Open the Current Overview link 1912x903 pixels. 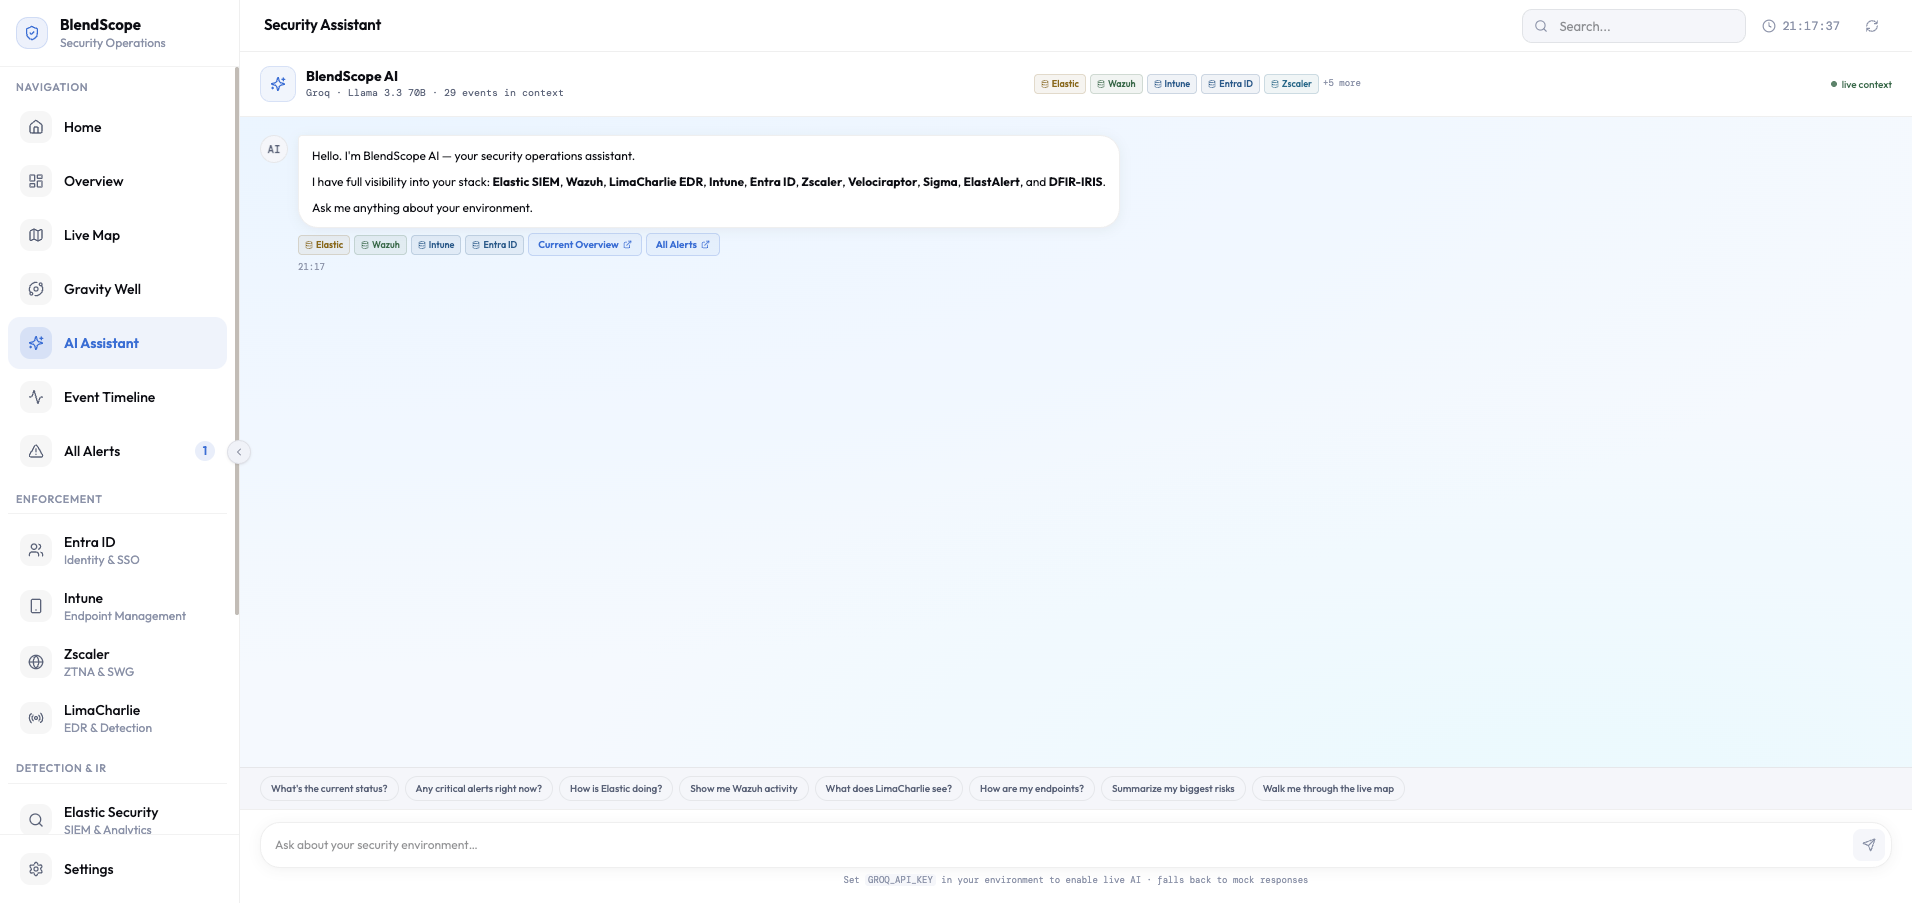pos(585,245)
